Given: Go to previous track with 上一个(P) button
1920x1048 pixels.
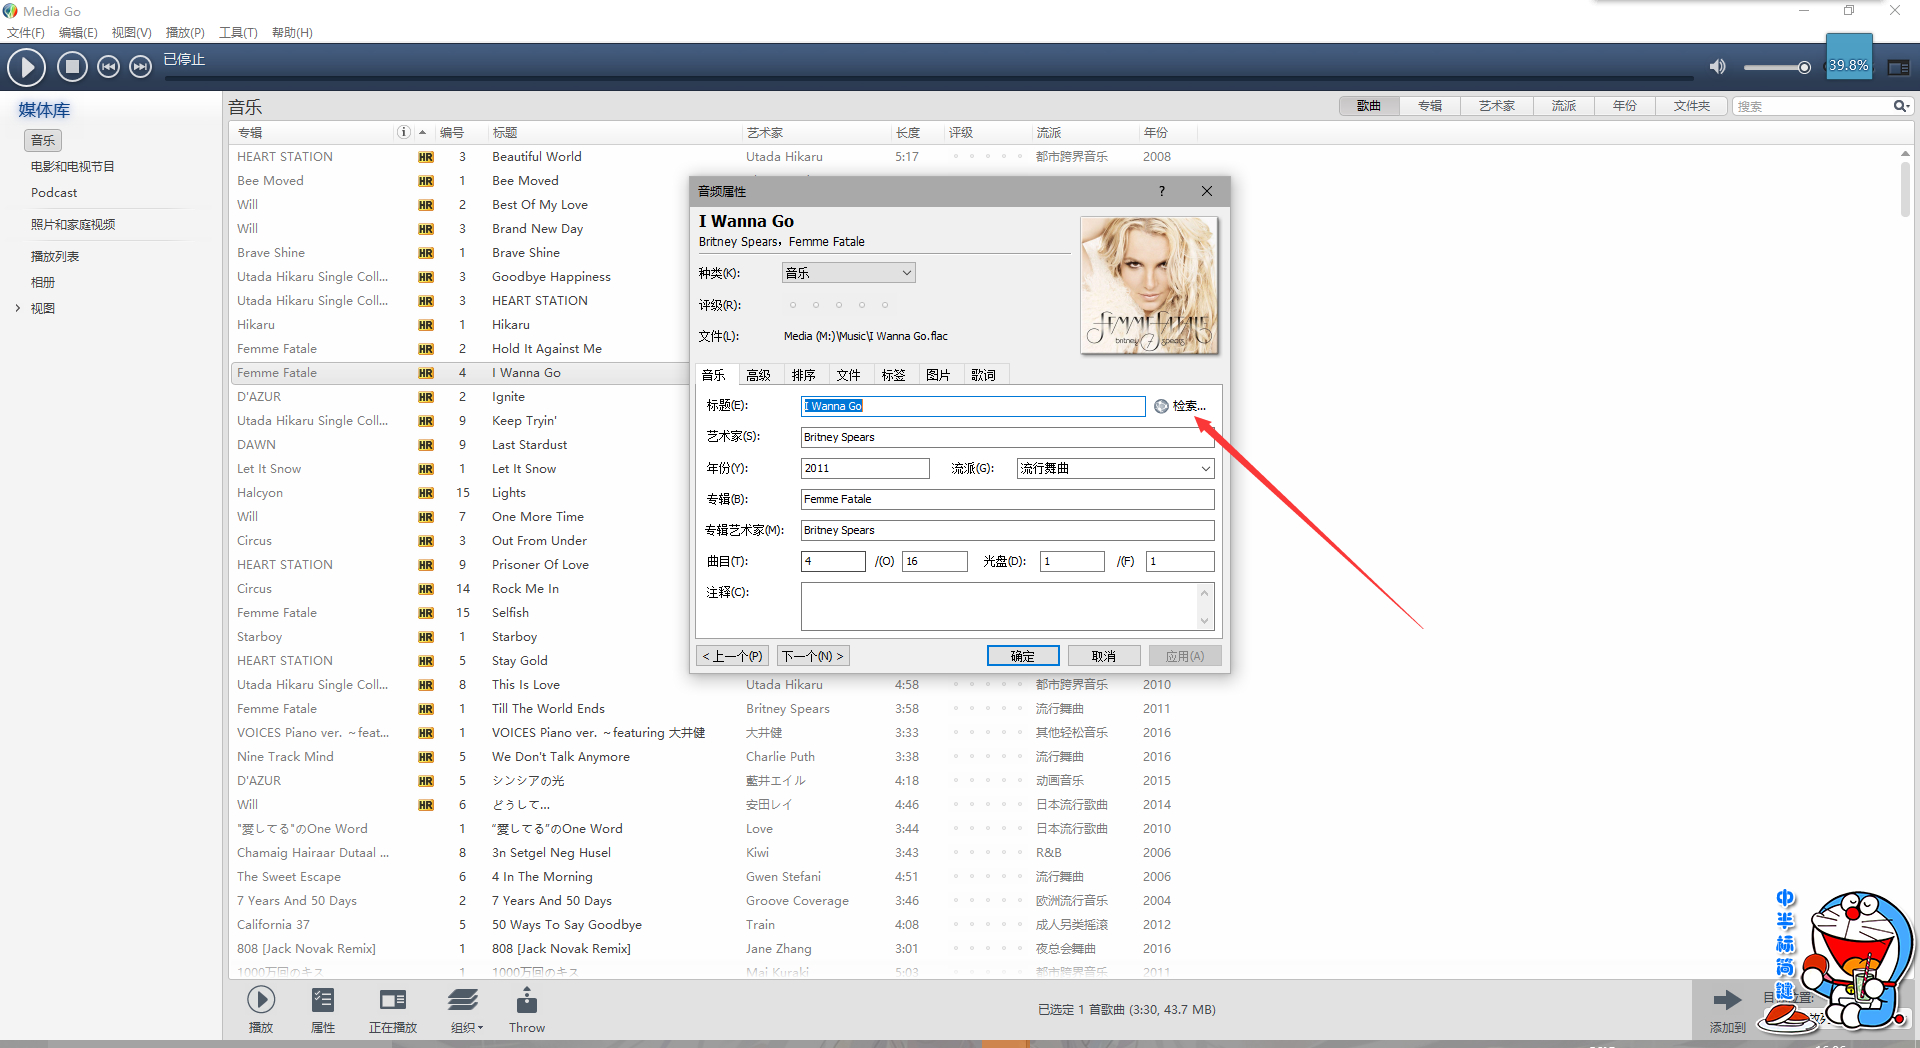Looking at the screenshot, I should point(733,656).
